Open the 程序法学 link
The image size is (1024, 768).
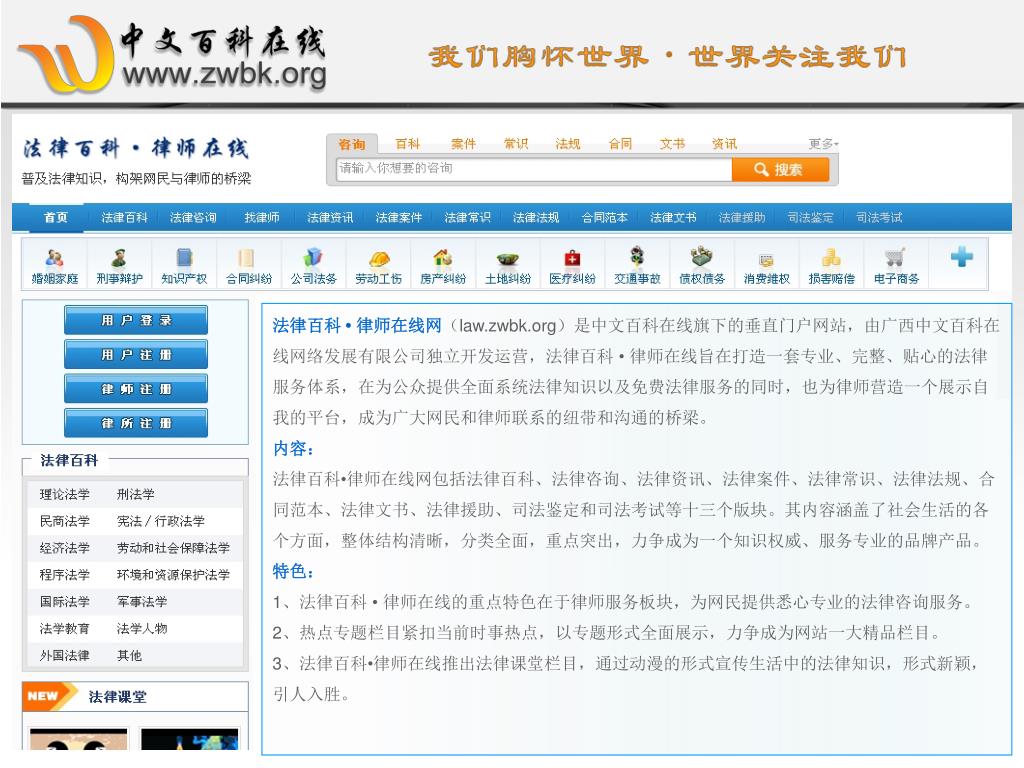click(65, 575)
